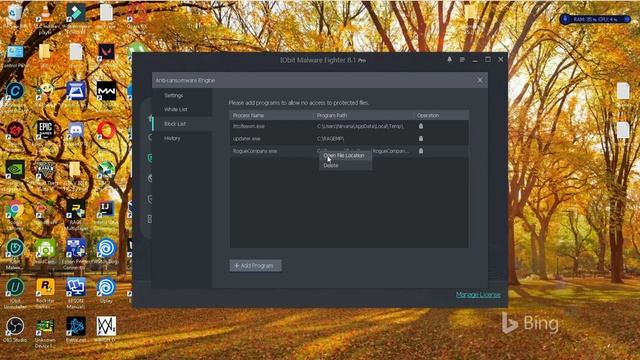Delete the first block list entry via trash icon

point(421,126)
